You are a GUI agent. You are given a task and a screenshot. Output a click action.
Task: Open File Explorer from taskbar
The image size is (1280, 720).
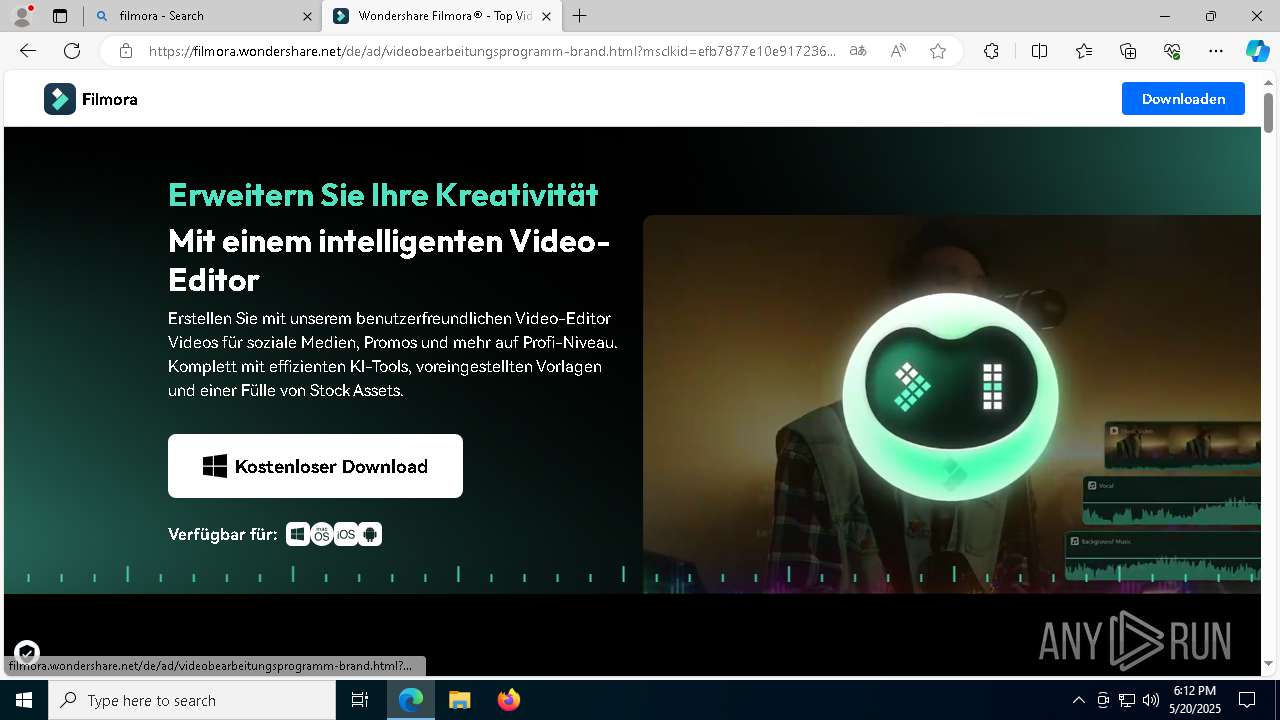point(459,700)
